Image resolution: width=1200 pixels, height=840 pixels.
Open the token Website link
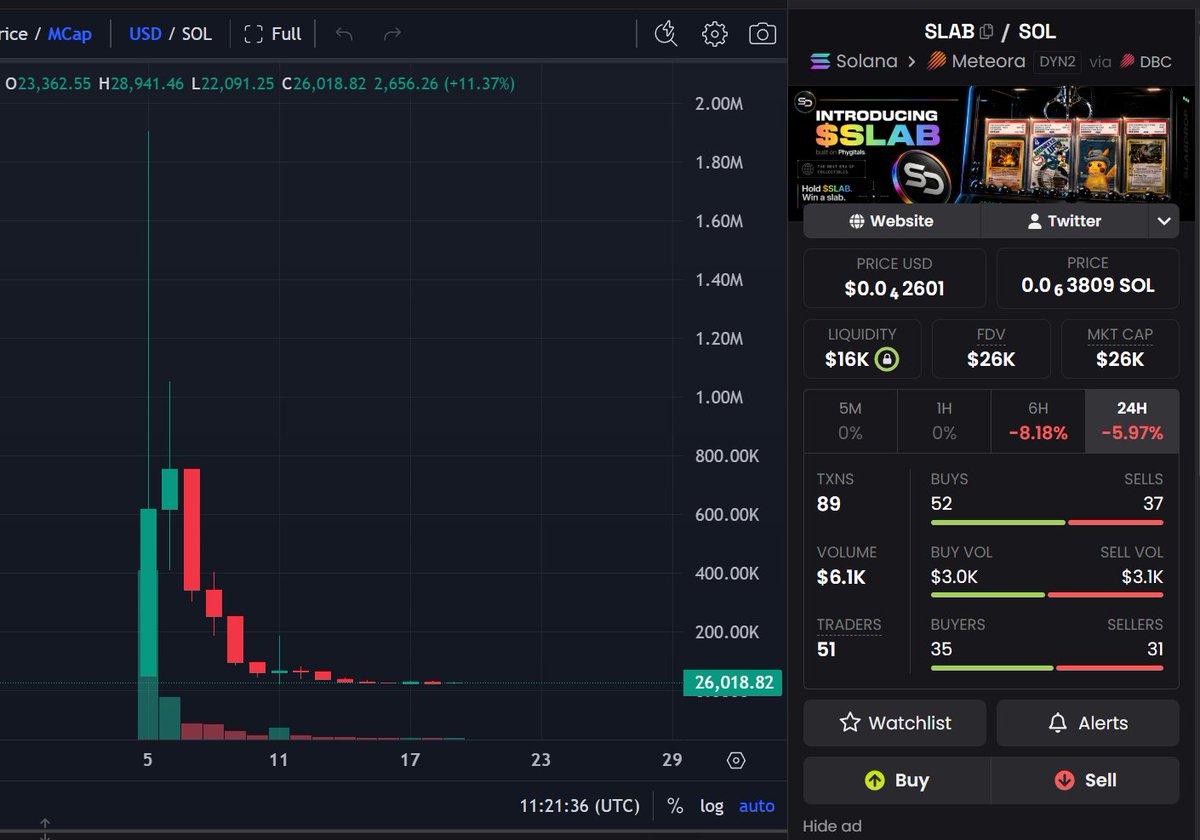coord(892,221)
